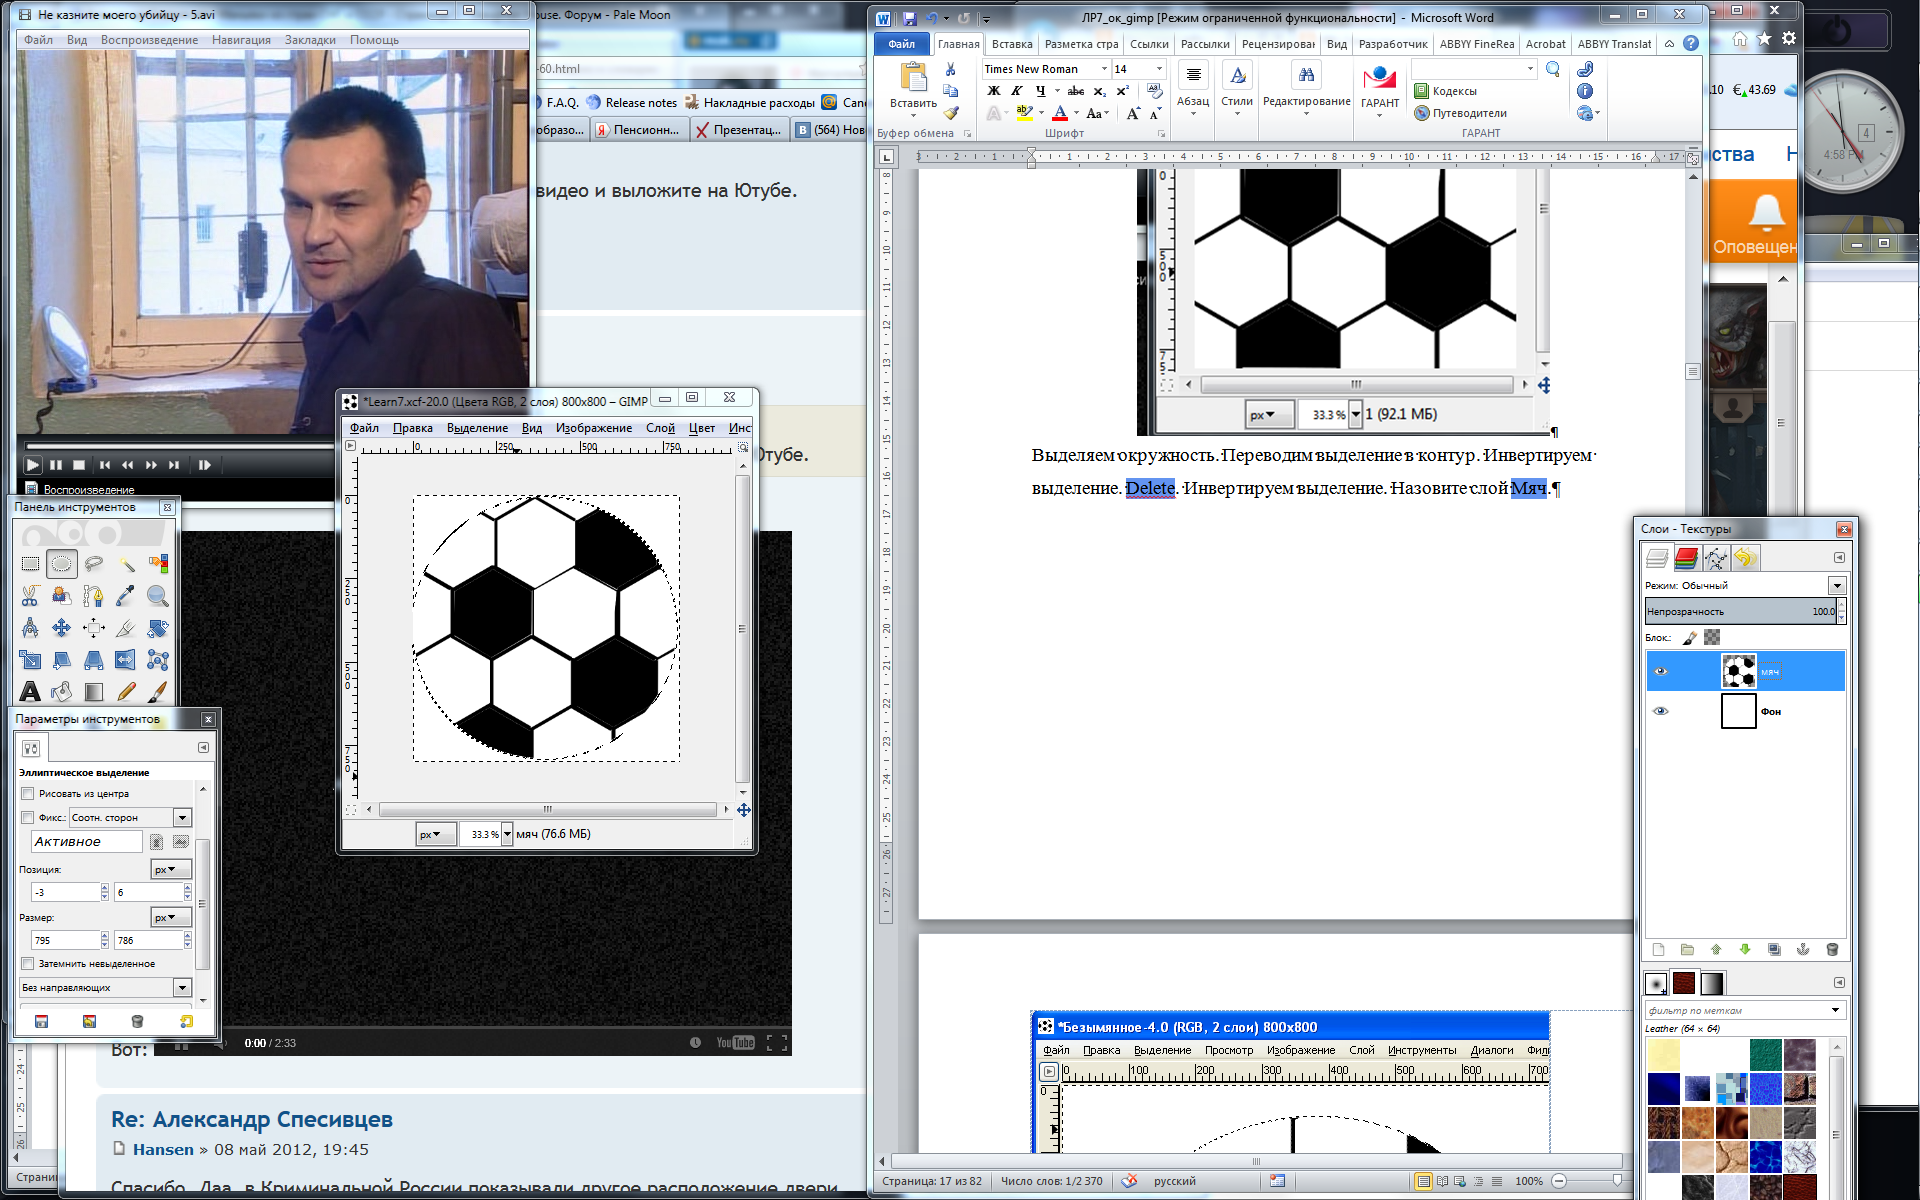
Task: Click Word Format Painter brush icon
Action: [951, 113]
